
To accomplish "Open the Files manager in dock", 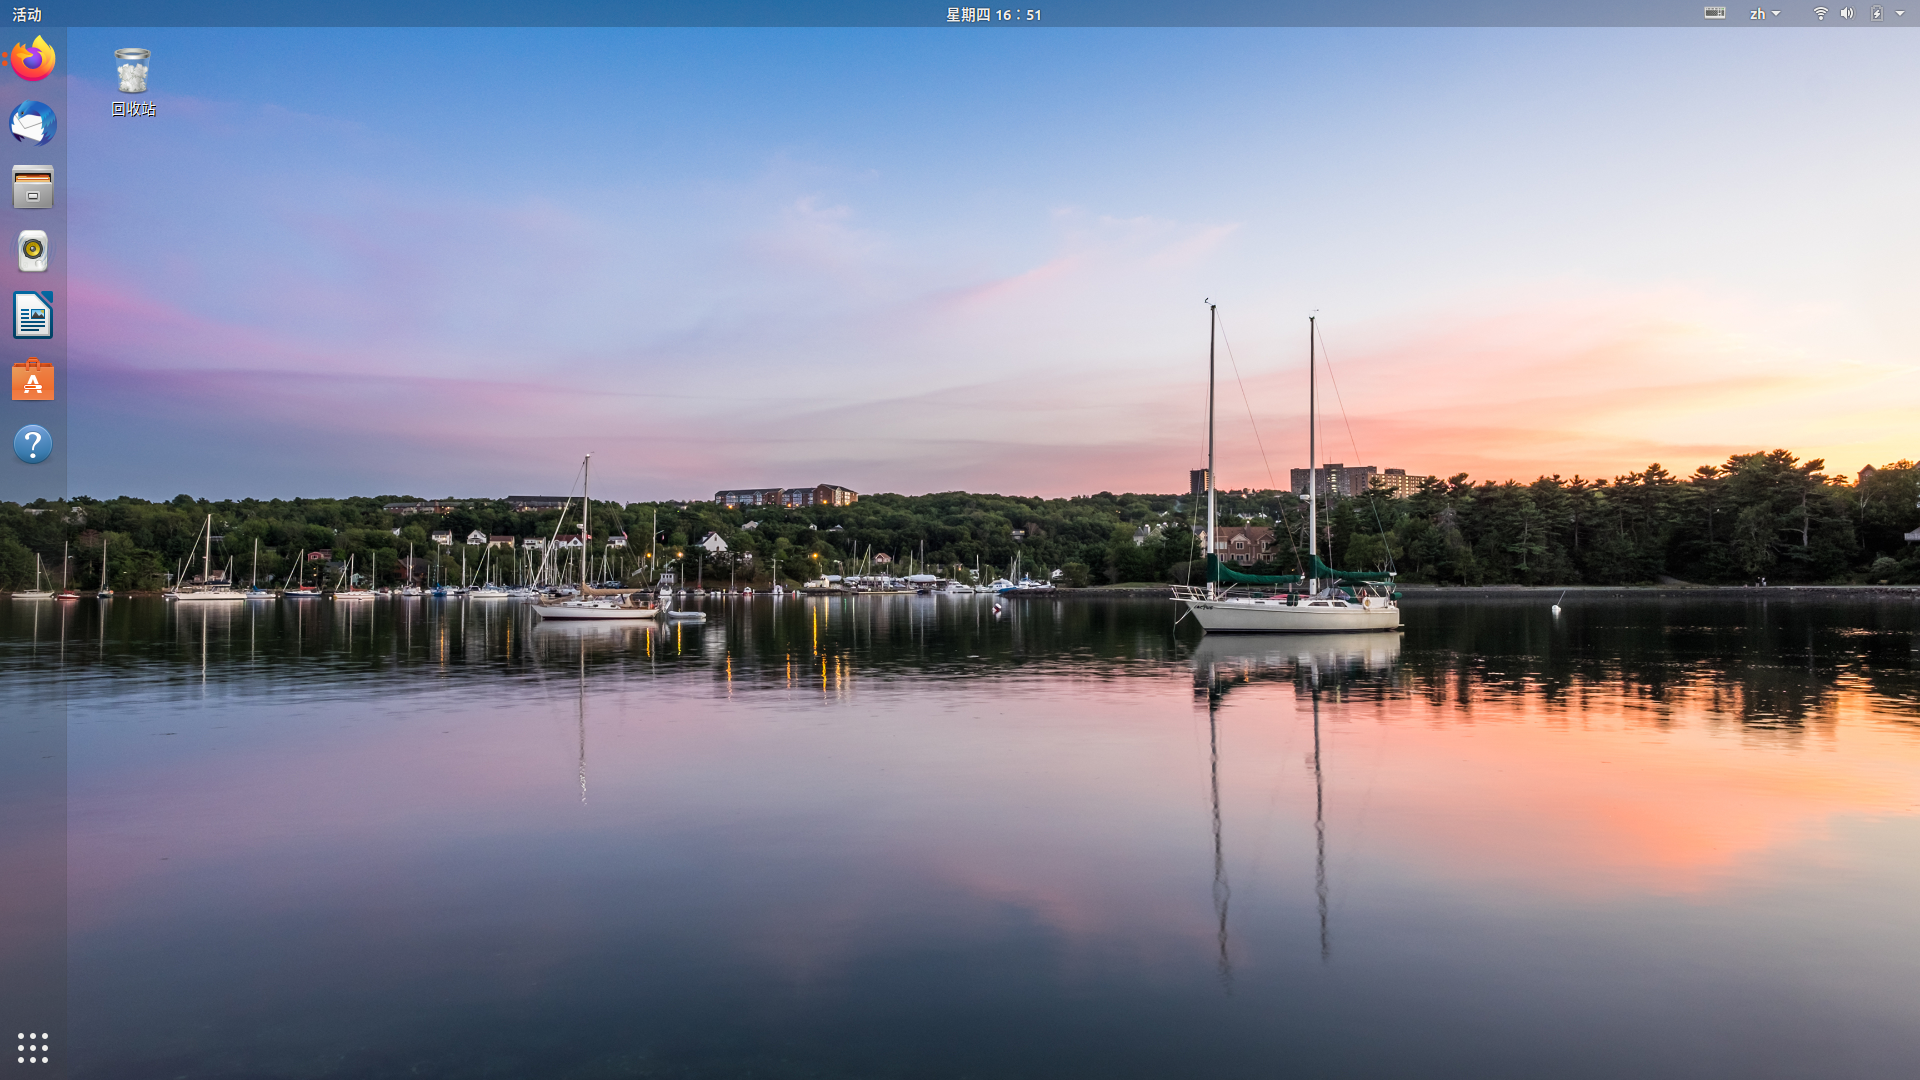I will [33, 188].
